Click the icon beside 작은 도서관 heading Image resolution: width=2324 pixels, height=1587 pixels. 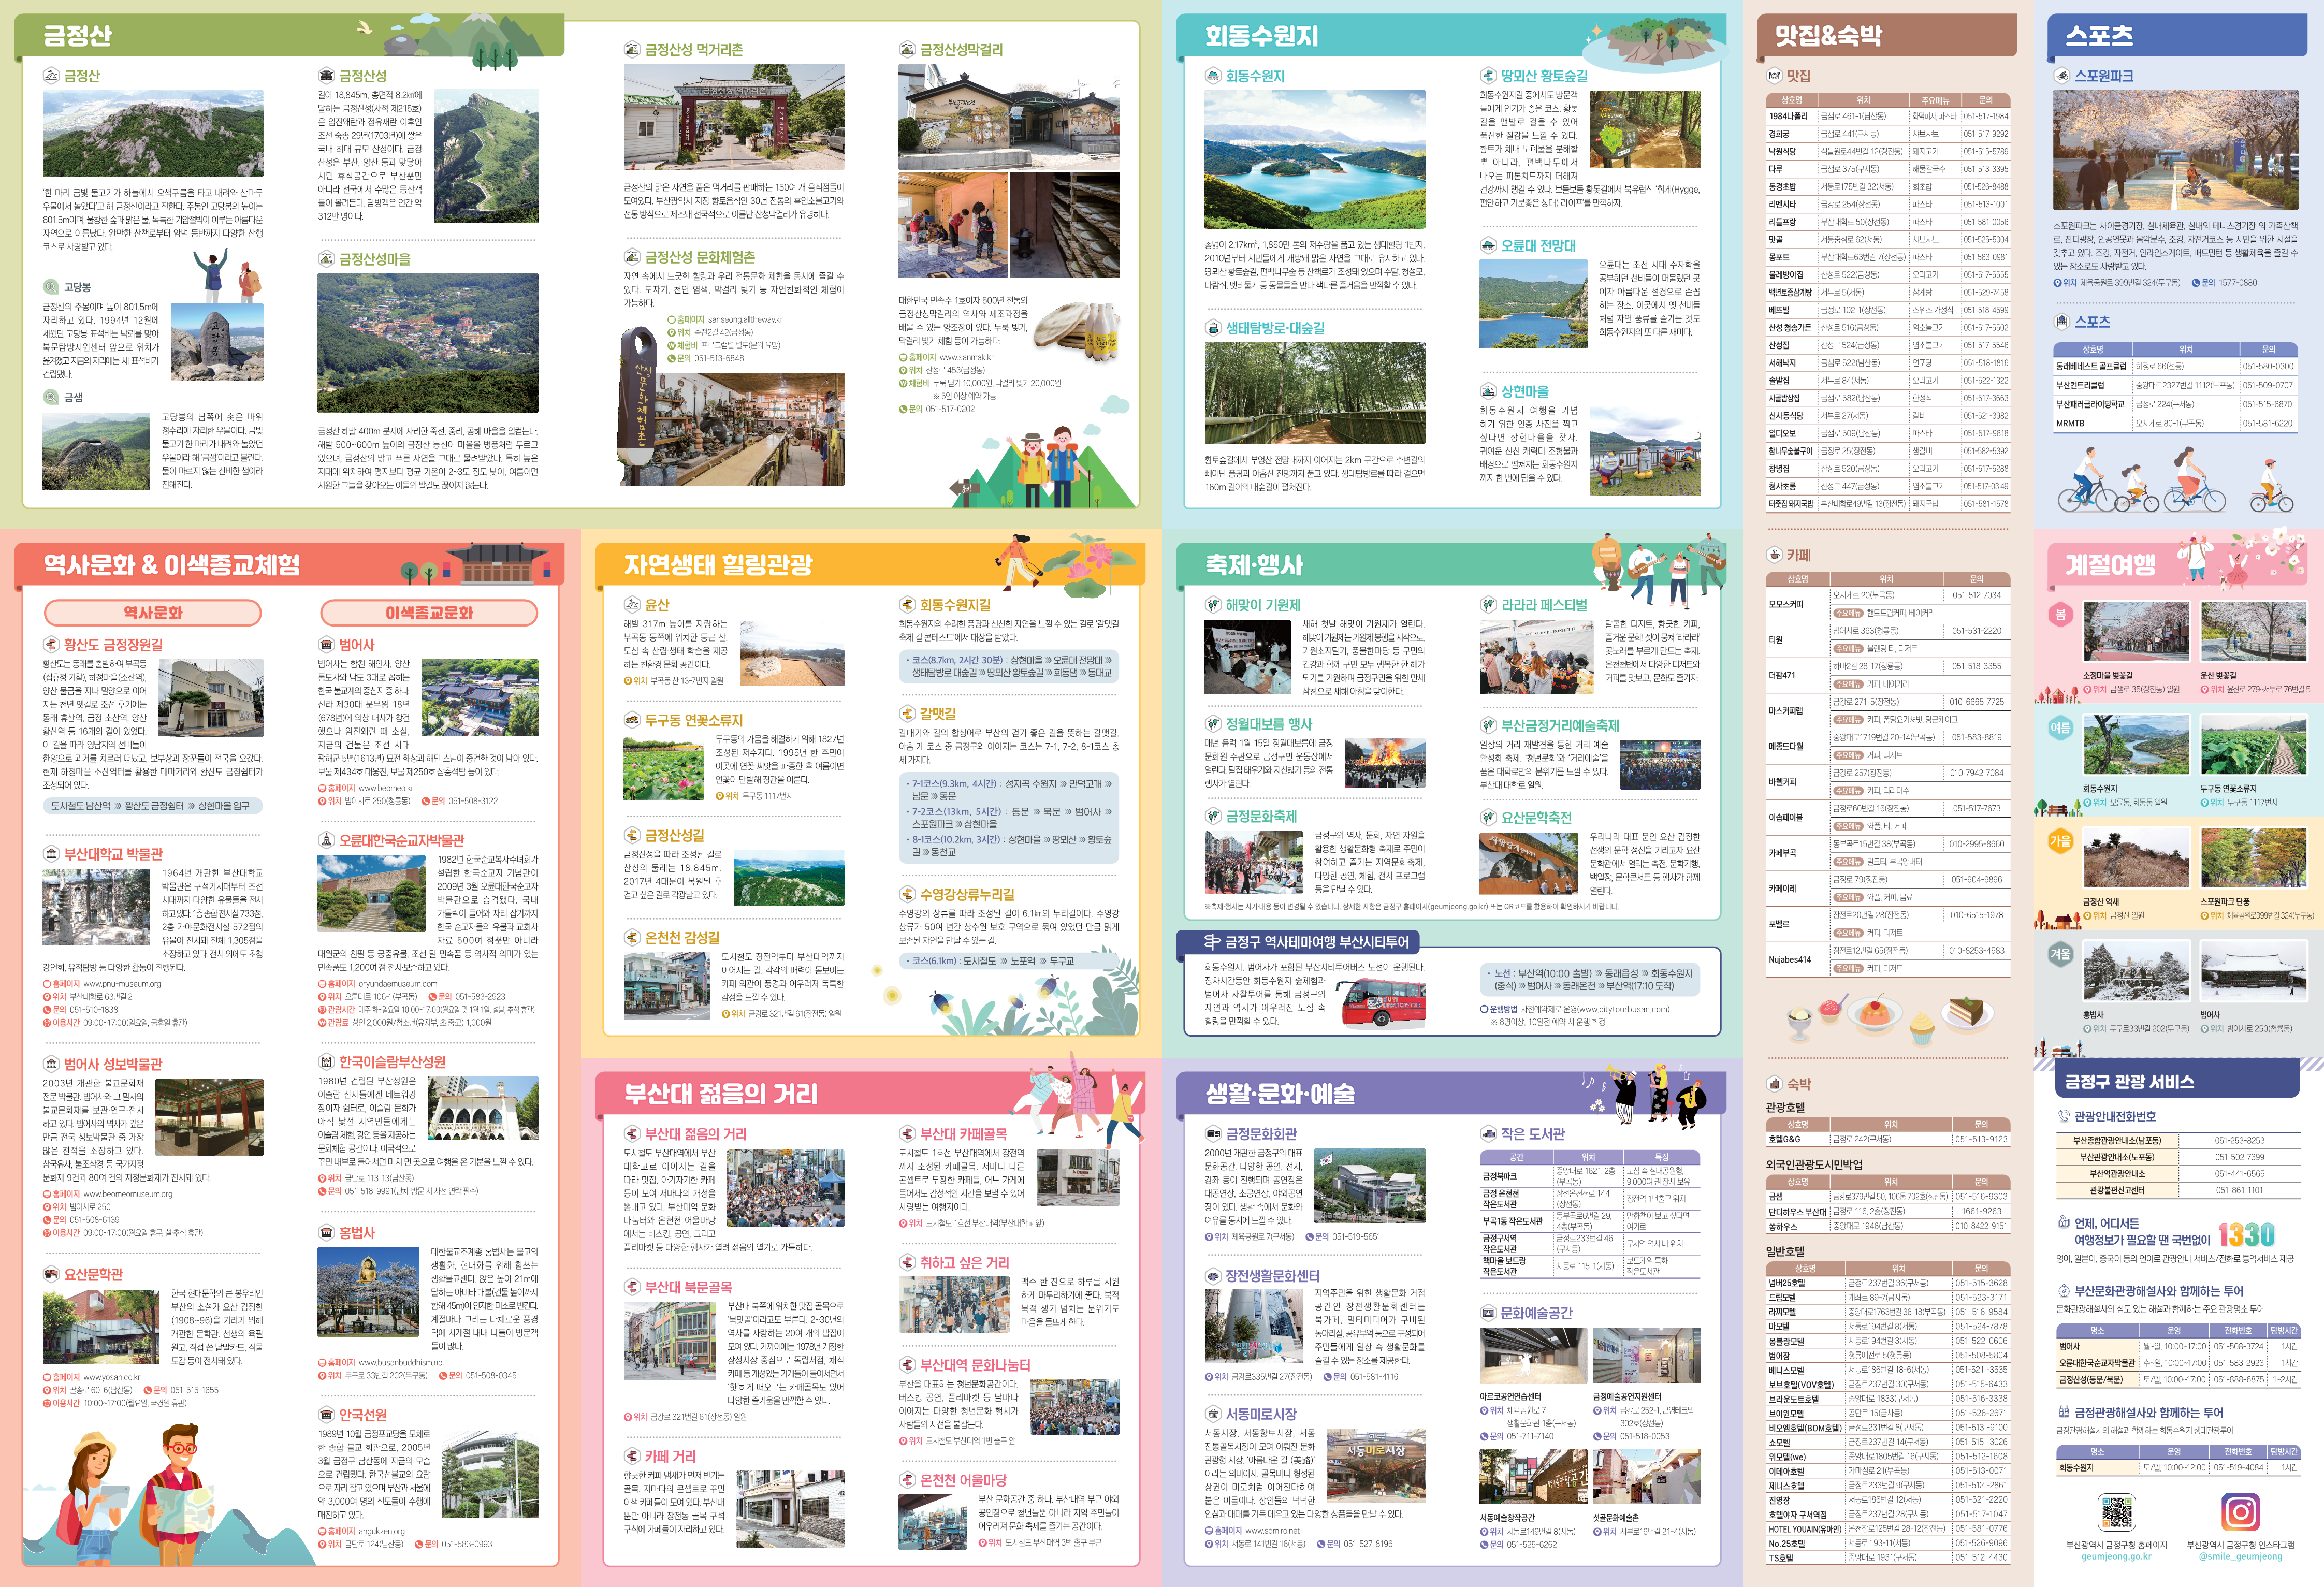(1488, 1134)
